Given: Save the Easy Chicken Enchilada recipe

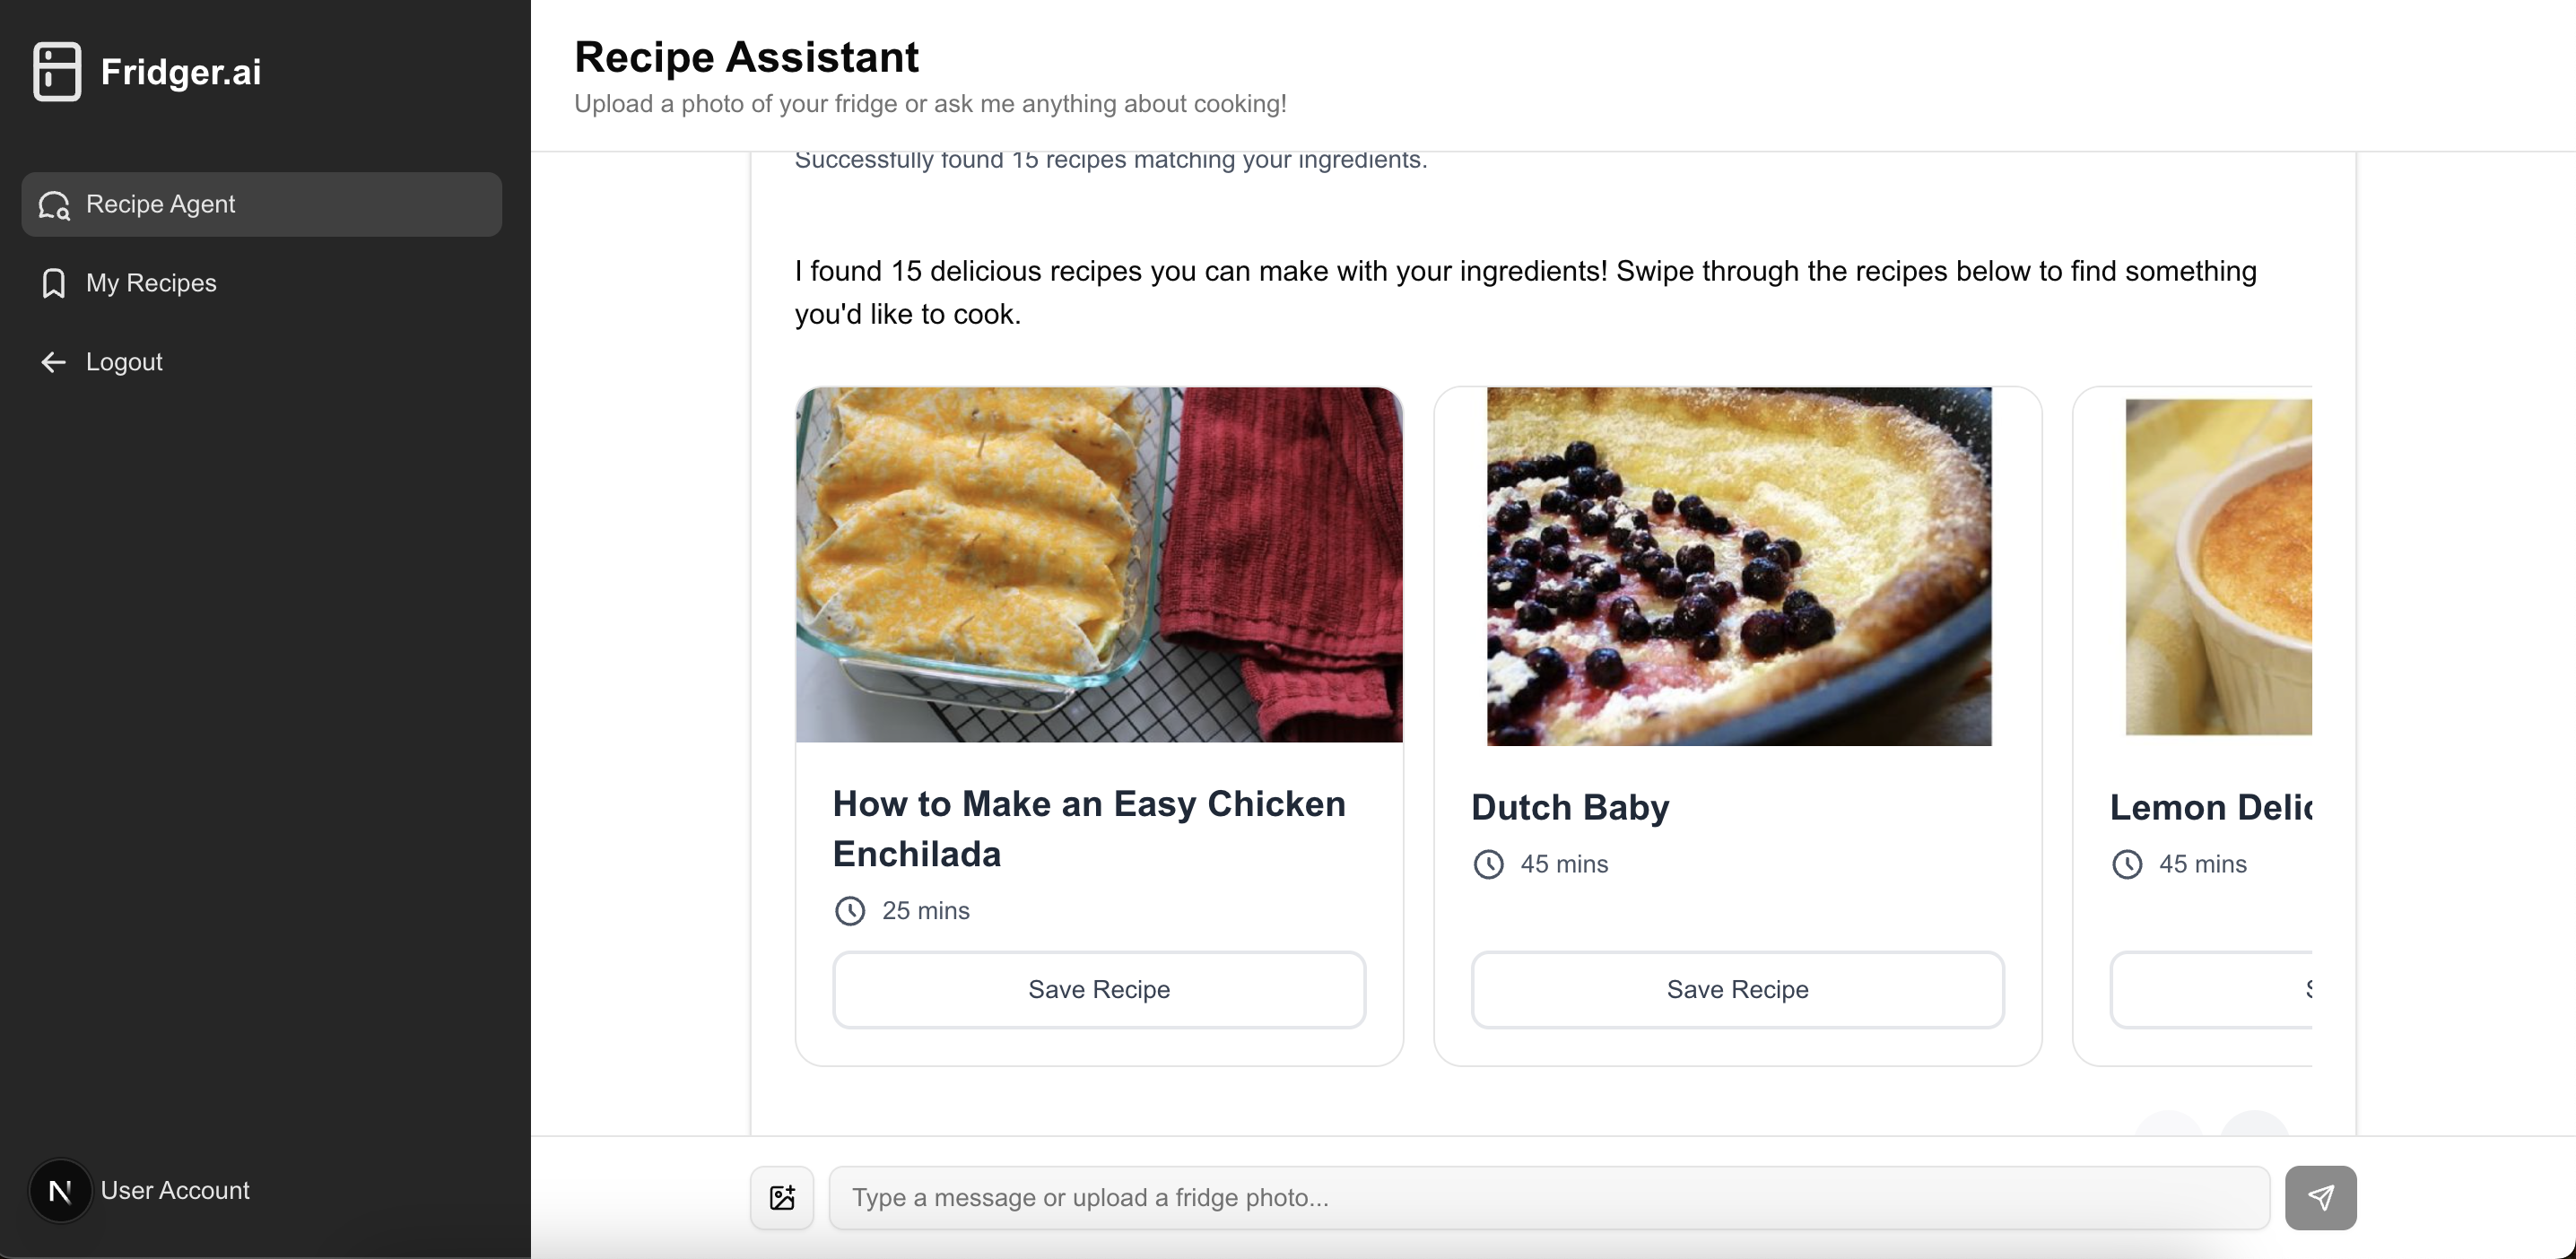Looking at the screenshot, I should (x=1099, y=989).
